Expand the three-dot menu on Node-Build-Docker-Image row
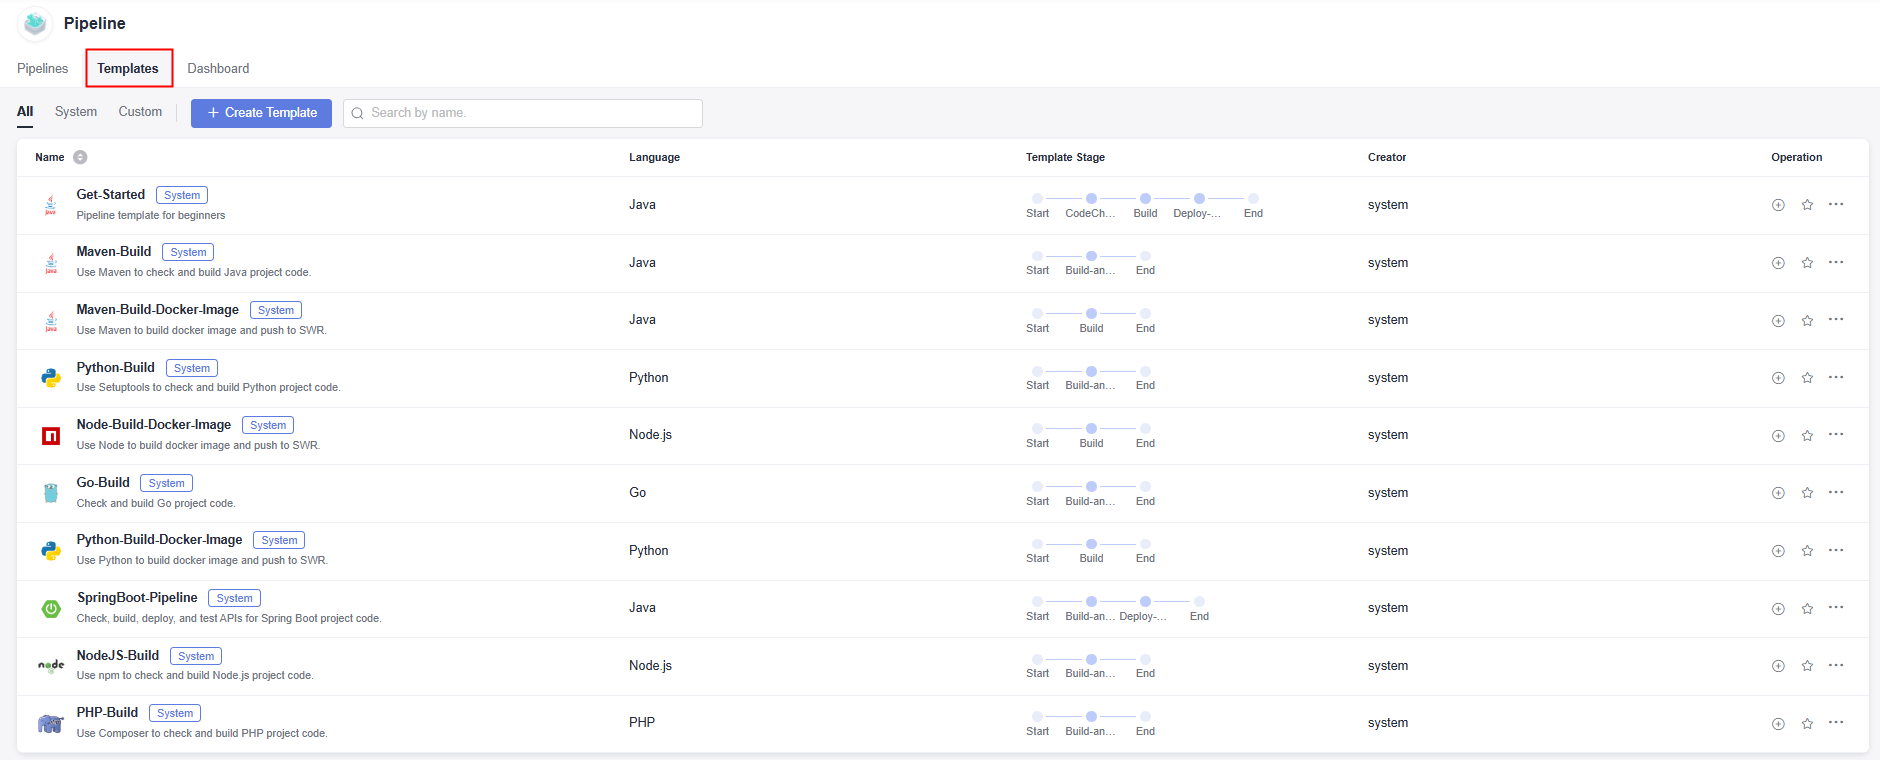 coord(1836,435)
